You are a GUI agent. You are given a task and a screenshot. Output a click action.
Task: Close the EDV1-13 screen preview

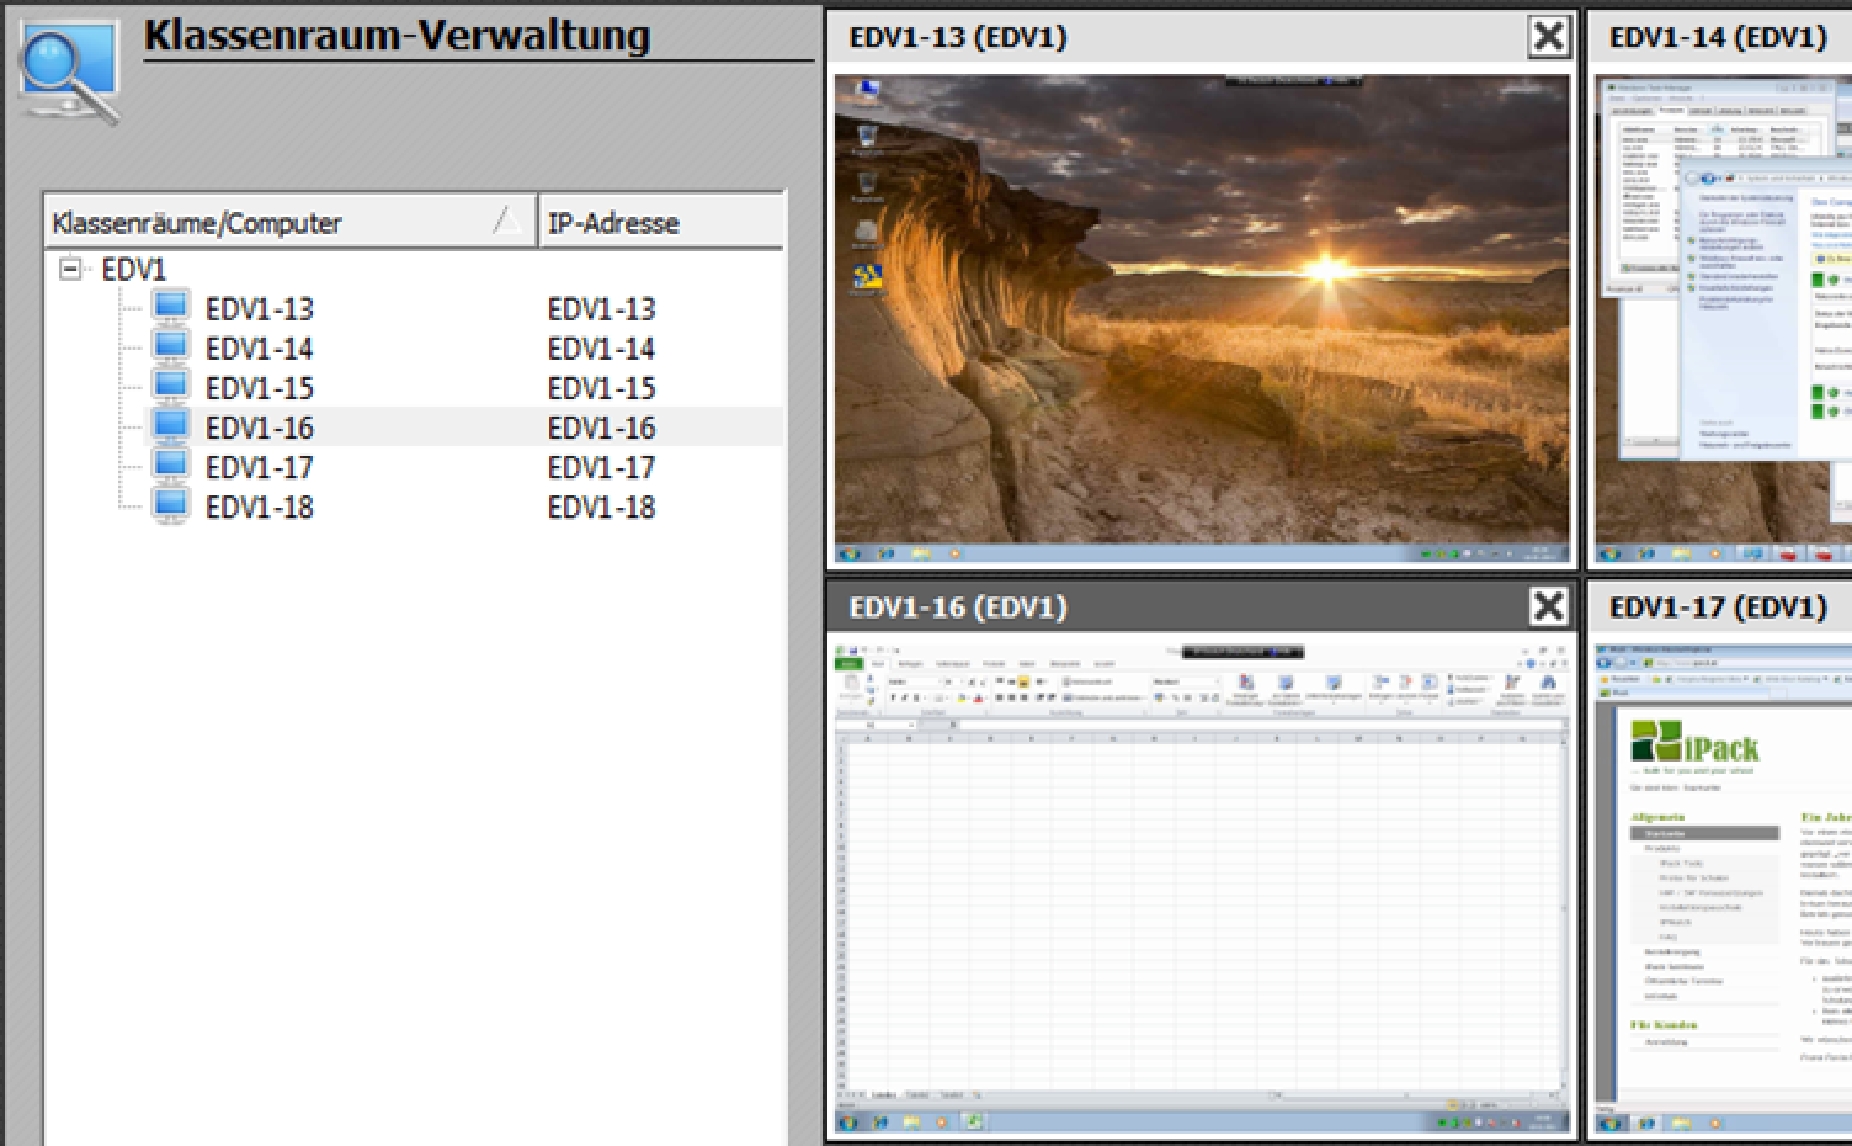pyautogui.click(x=1548, y=37)
